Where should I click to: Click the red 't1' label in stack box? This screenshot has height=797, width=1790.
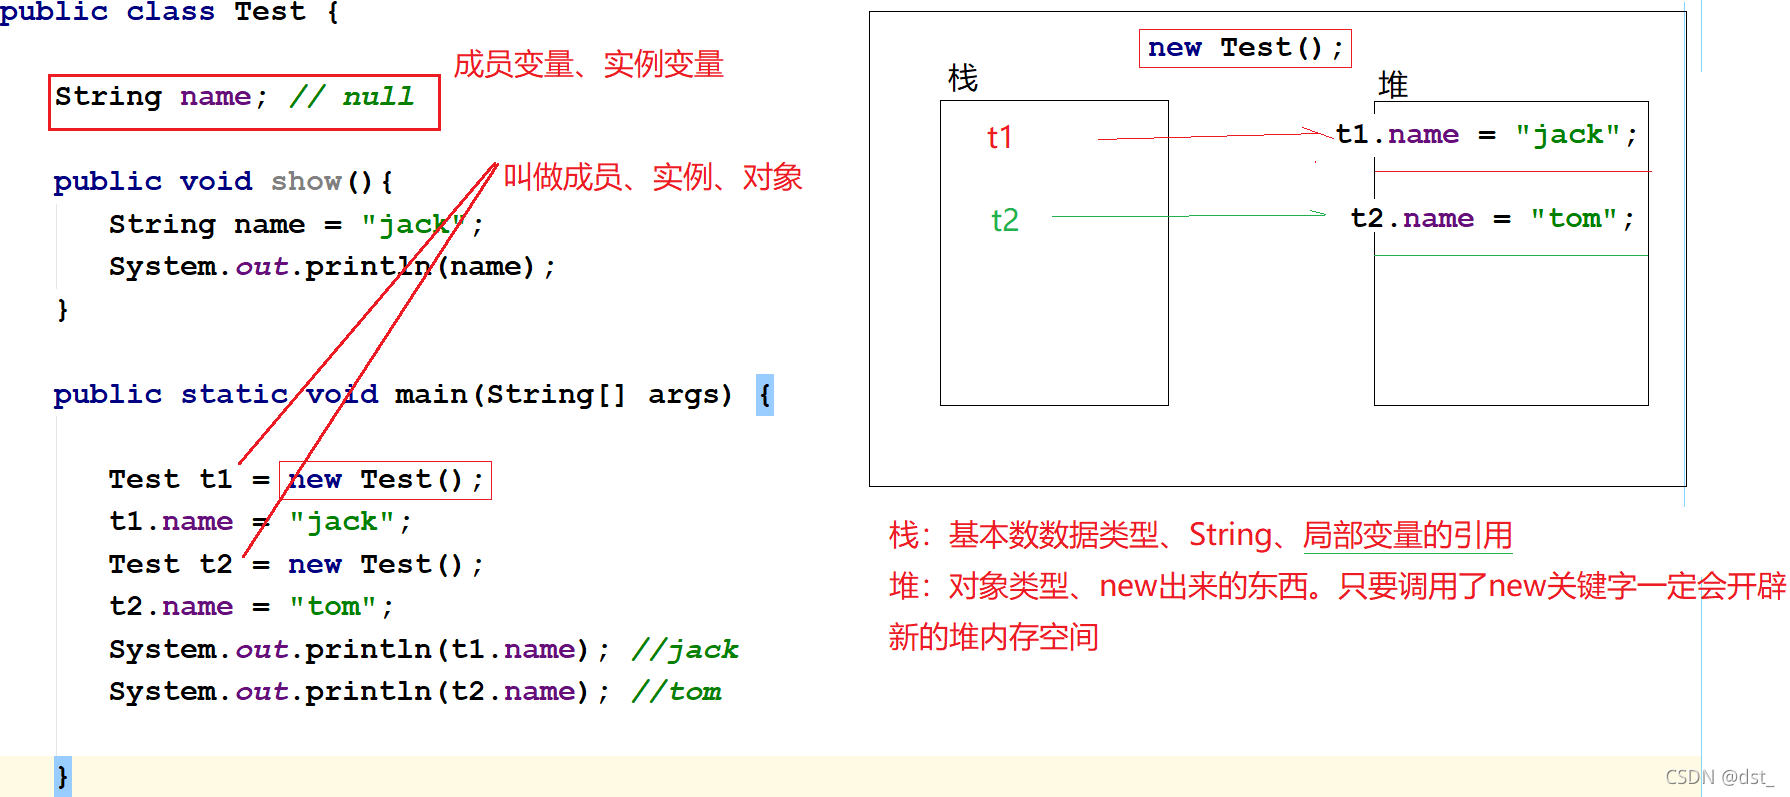[1000, 137]
